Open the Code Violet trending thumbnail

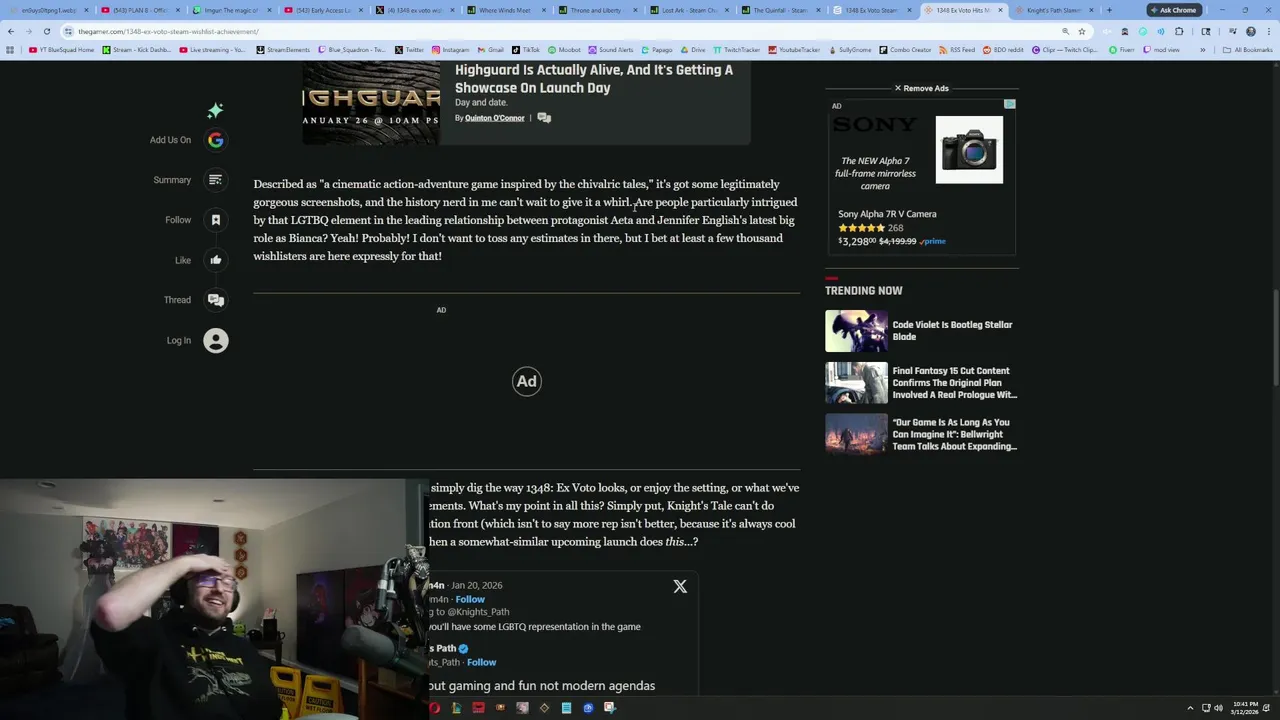856,331
